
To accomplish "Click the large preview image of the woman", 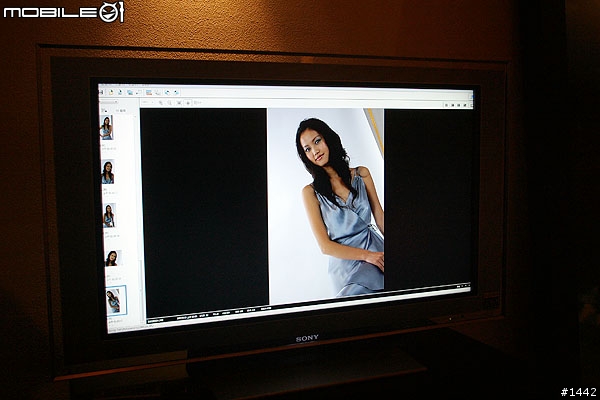I will (326, 204).
